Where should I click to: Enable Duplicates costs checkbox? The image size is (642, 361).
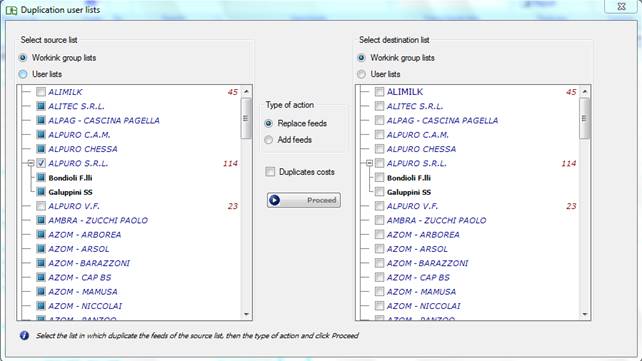pos(270,172)
